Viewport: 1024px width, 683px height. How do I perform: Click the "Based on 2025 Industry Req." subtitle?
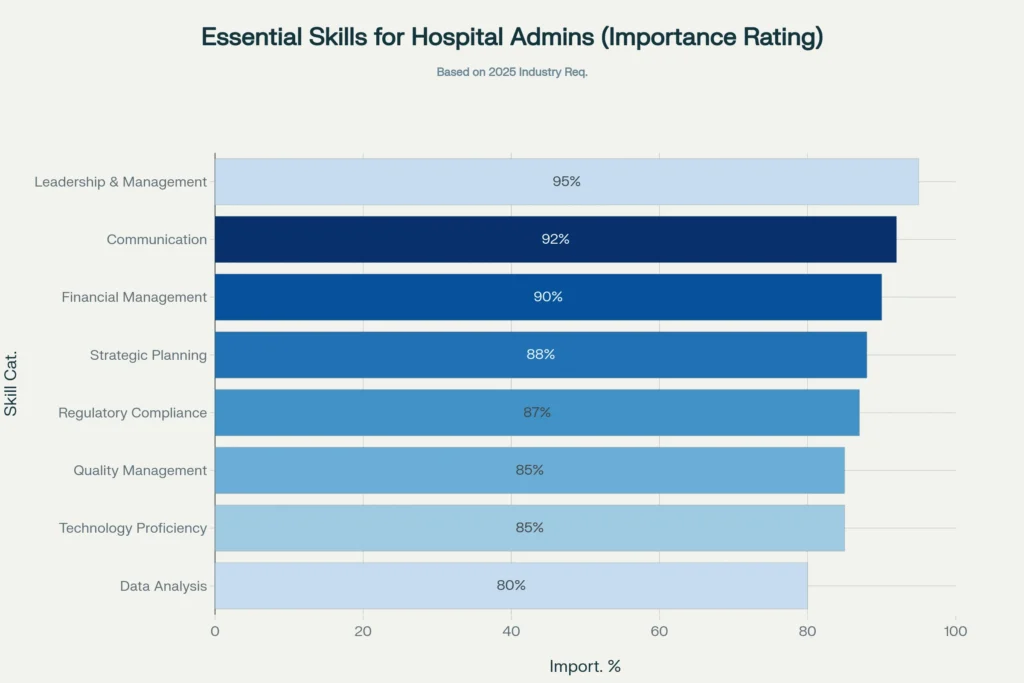tap(512, 72)
